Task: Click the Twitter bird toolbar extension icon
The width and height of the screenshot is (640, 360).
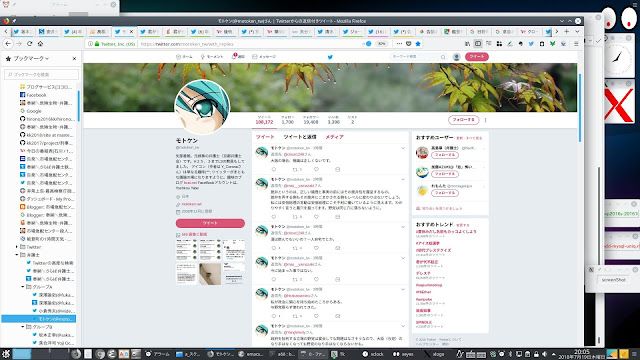Action: tap(531, 44)
